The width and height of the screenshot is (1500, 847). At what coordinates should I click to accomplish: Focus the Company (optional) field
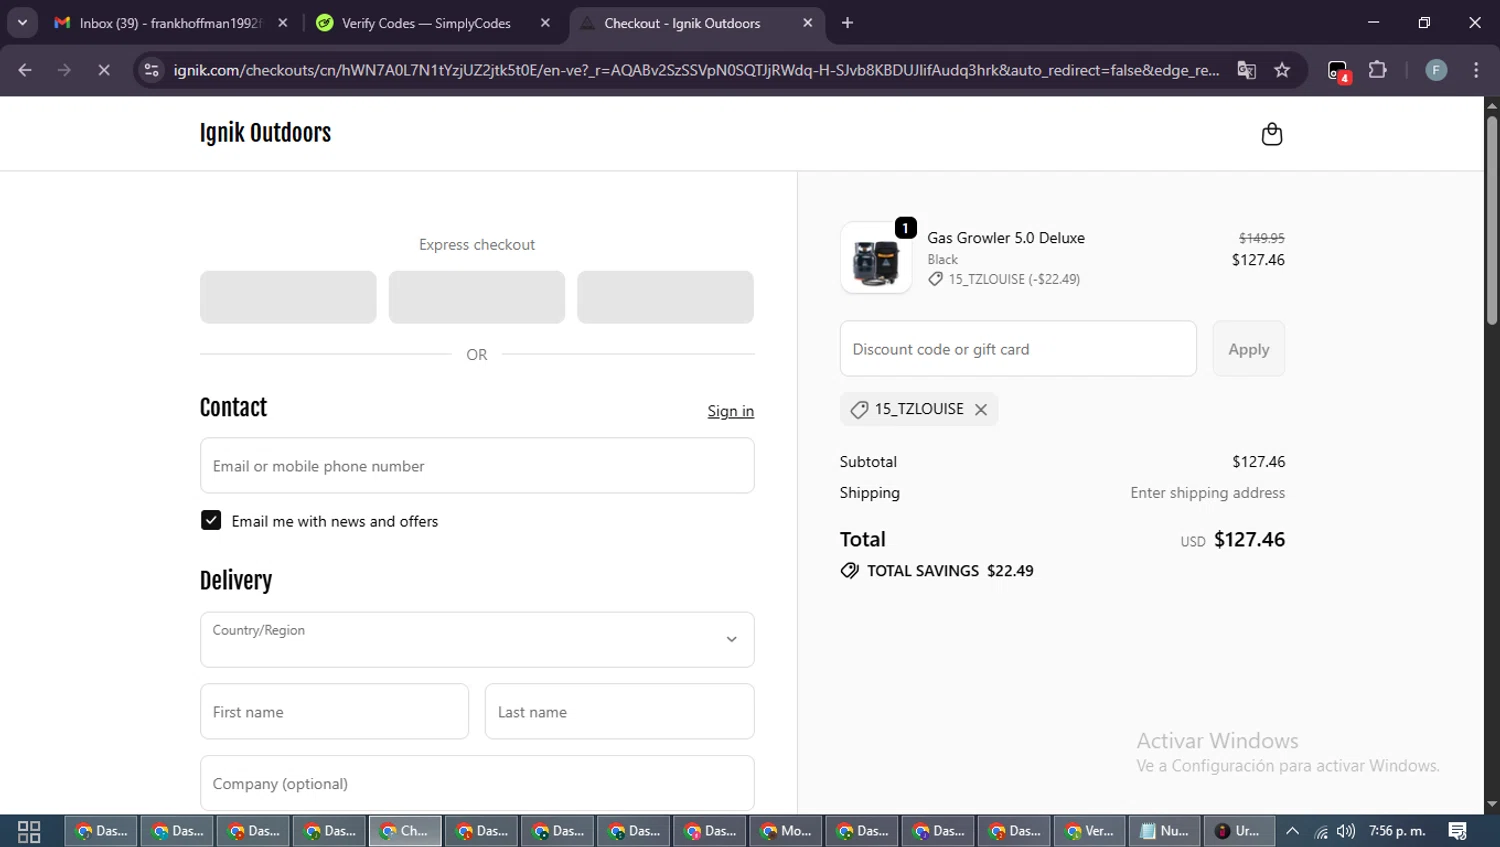[477, 783]
